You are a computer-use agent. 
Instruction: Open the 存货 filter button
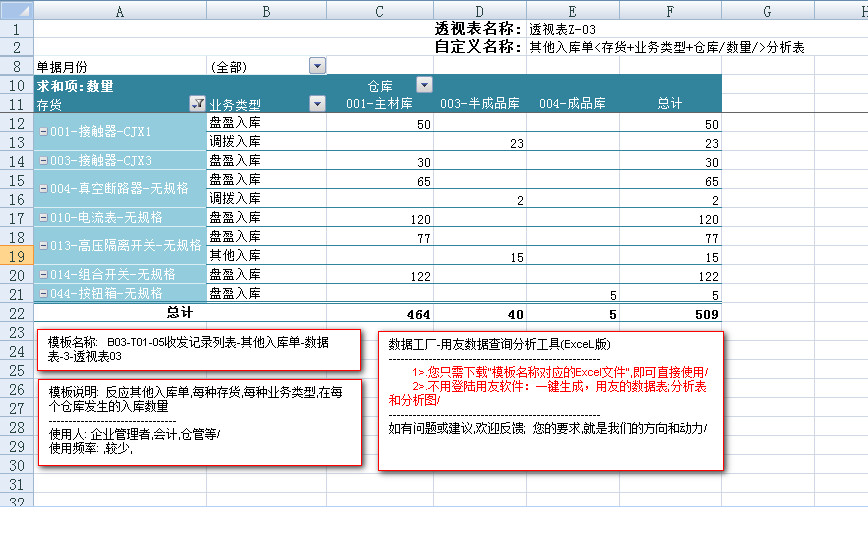tap(196, 104)
